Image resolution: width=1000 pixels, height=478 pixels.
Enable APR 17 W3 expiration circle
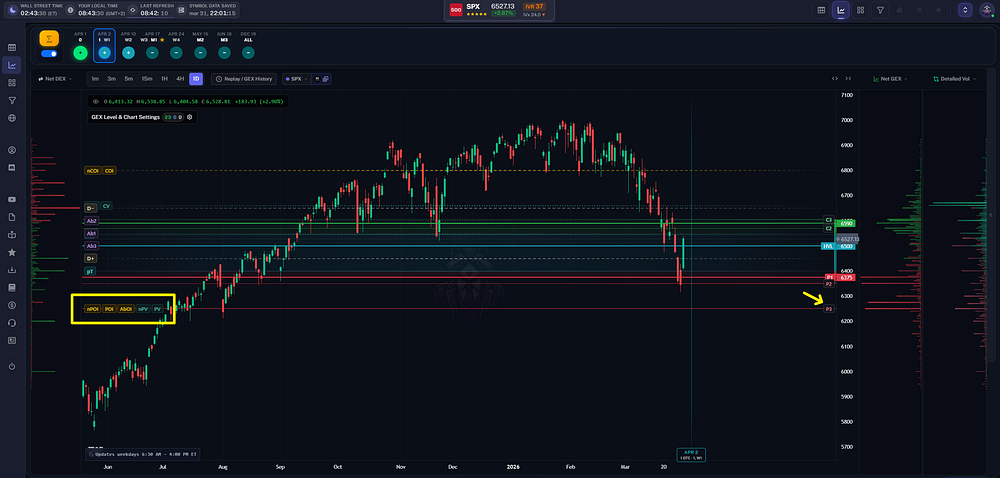pos(152,54)
